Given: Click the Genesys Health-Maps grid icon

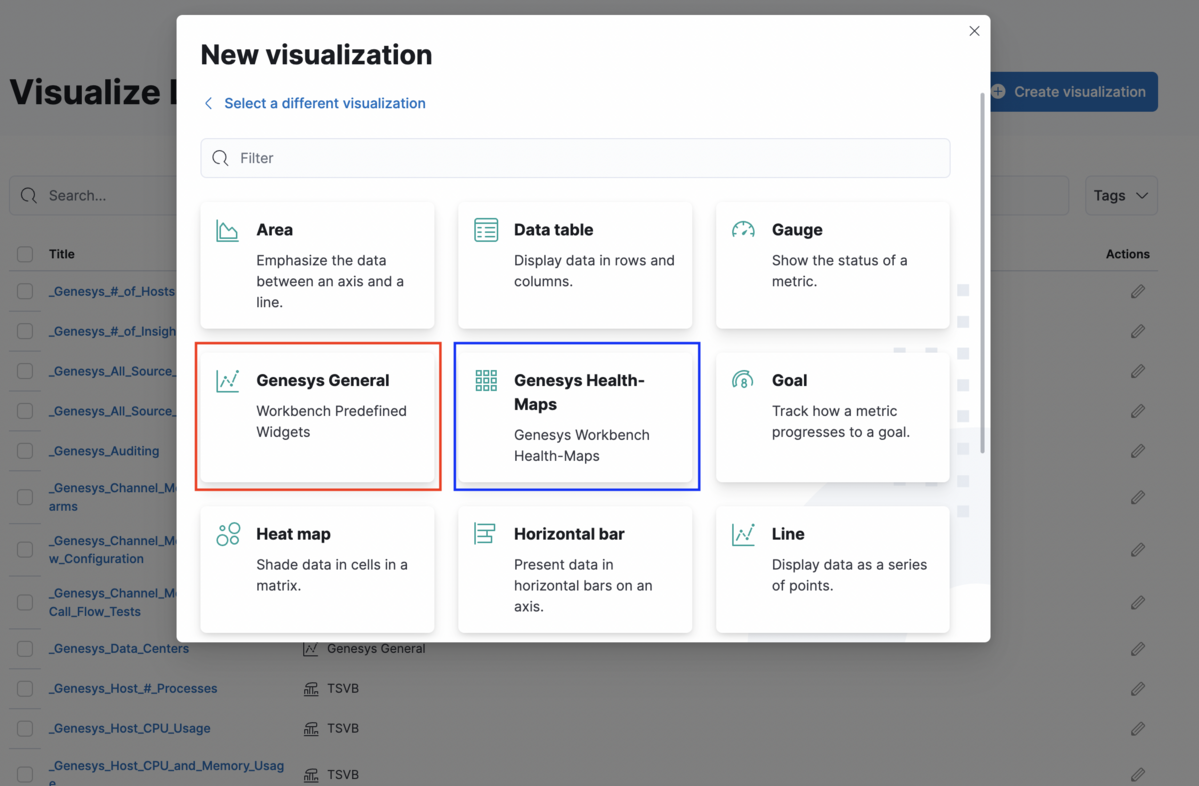Looking at the screenshot, I should tap(486, 380).
